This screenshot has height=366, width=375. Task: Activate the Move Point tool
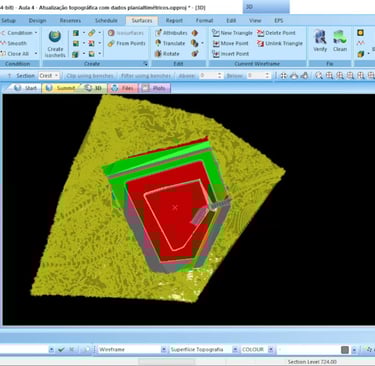tap(230, 43)
